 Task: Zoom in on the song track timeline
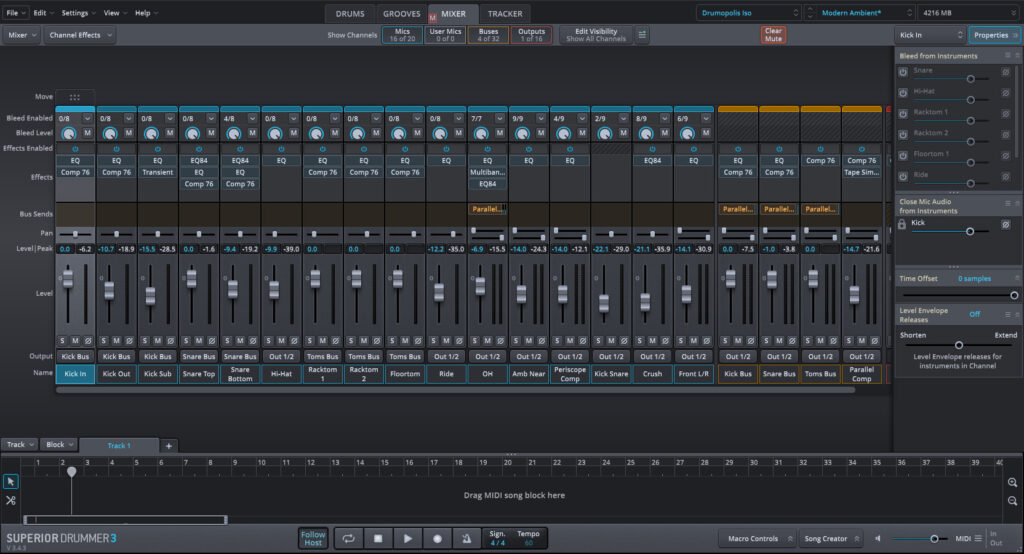pos(1013,482)
